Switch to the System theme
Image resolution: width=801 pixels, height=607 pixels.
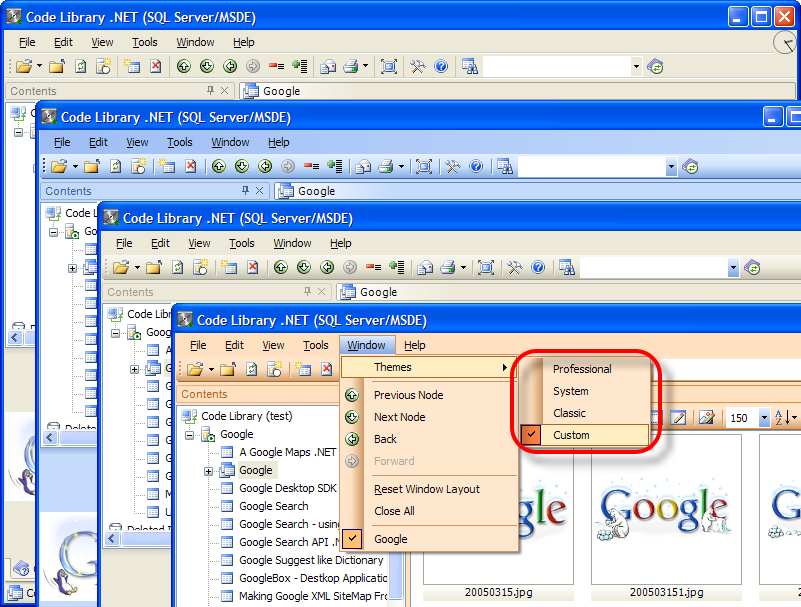point(585,391)
